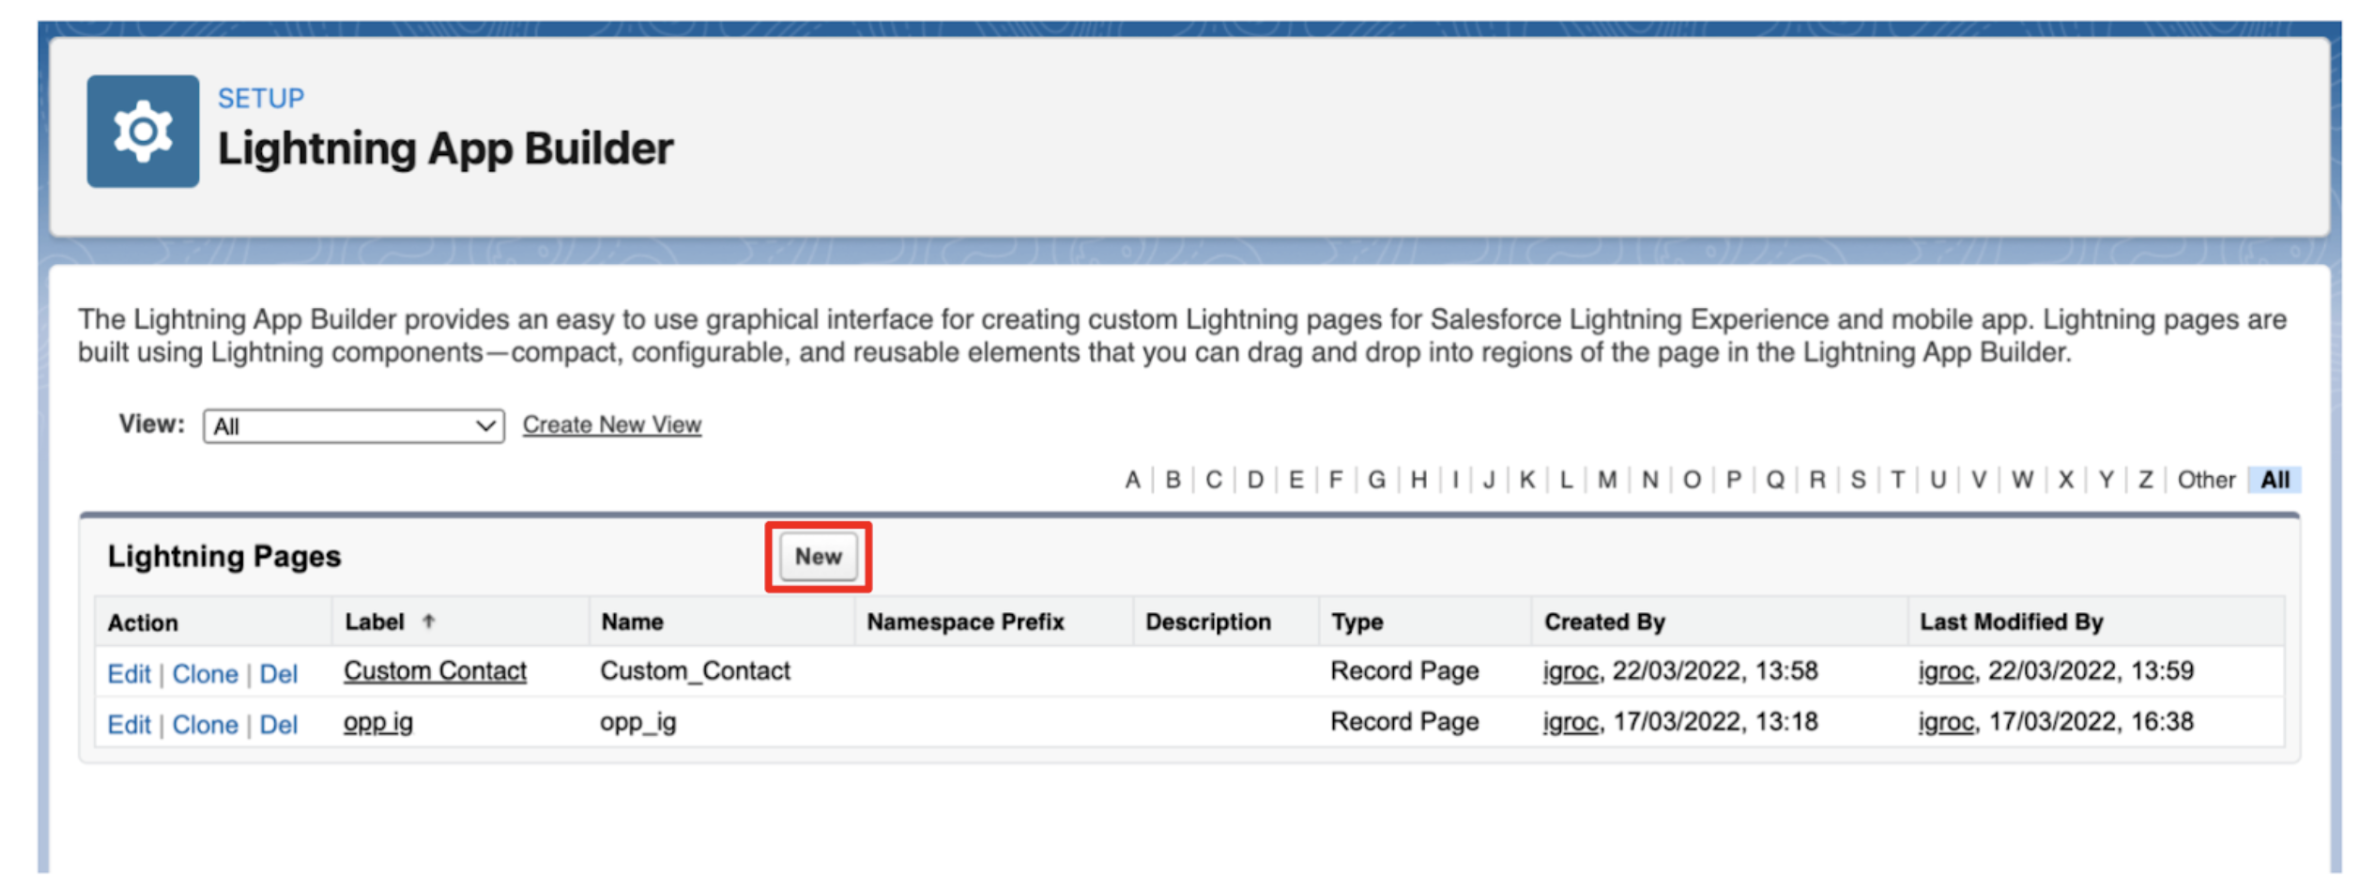The width and height of the screenshot is (2366, 892).
Task: Filter list by letter H
Action: click(x=1419, y=480)
